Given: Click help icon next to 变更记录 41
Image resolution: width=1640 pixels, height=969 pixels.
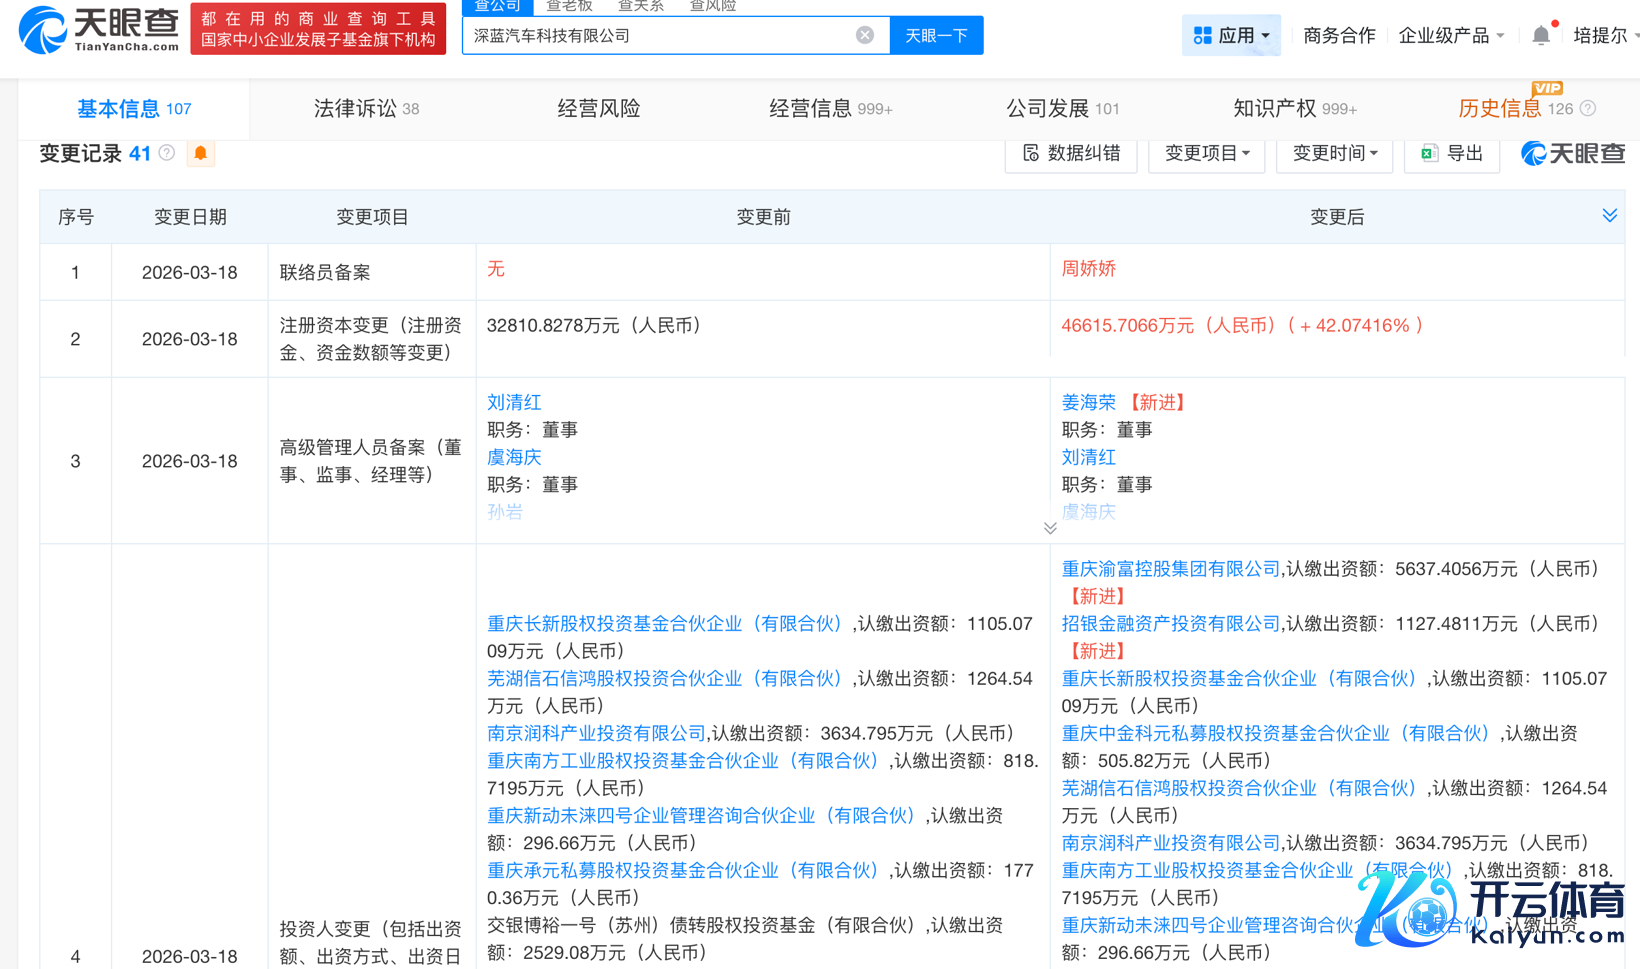Looking at the screenshot, I should pyautogui.click(x=167, y=153).
